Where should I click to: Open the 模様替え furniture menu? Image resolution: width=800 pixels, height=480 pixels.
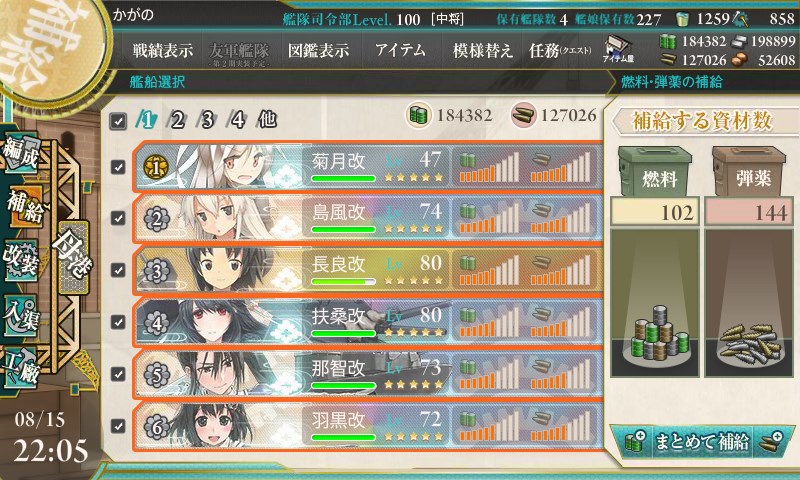(482, 50)
